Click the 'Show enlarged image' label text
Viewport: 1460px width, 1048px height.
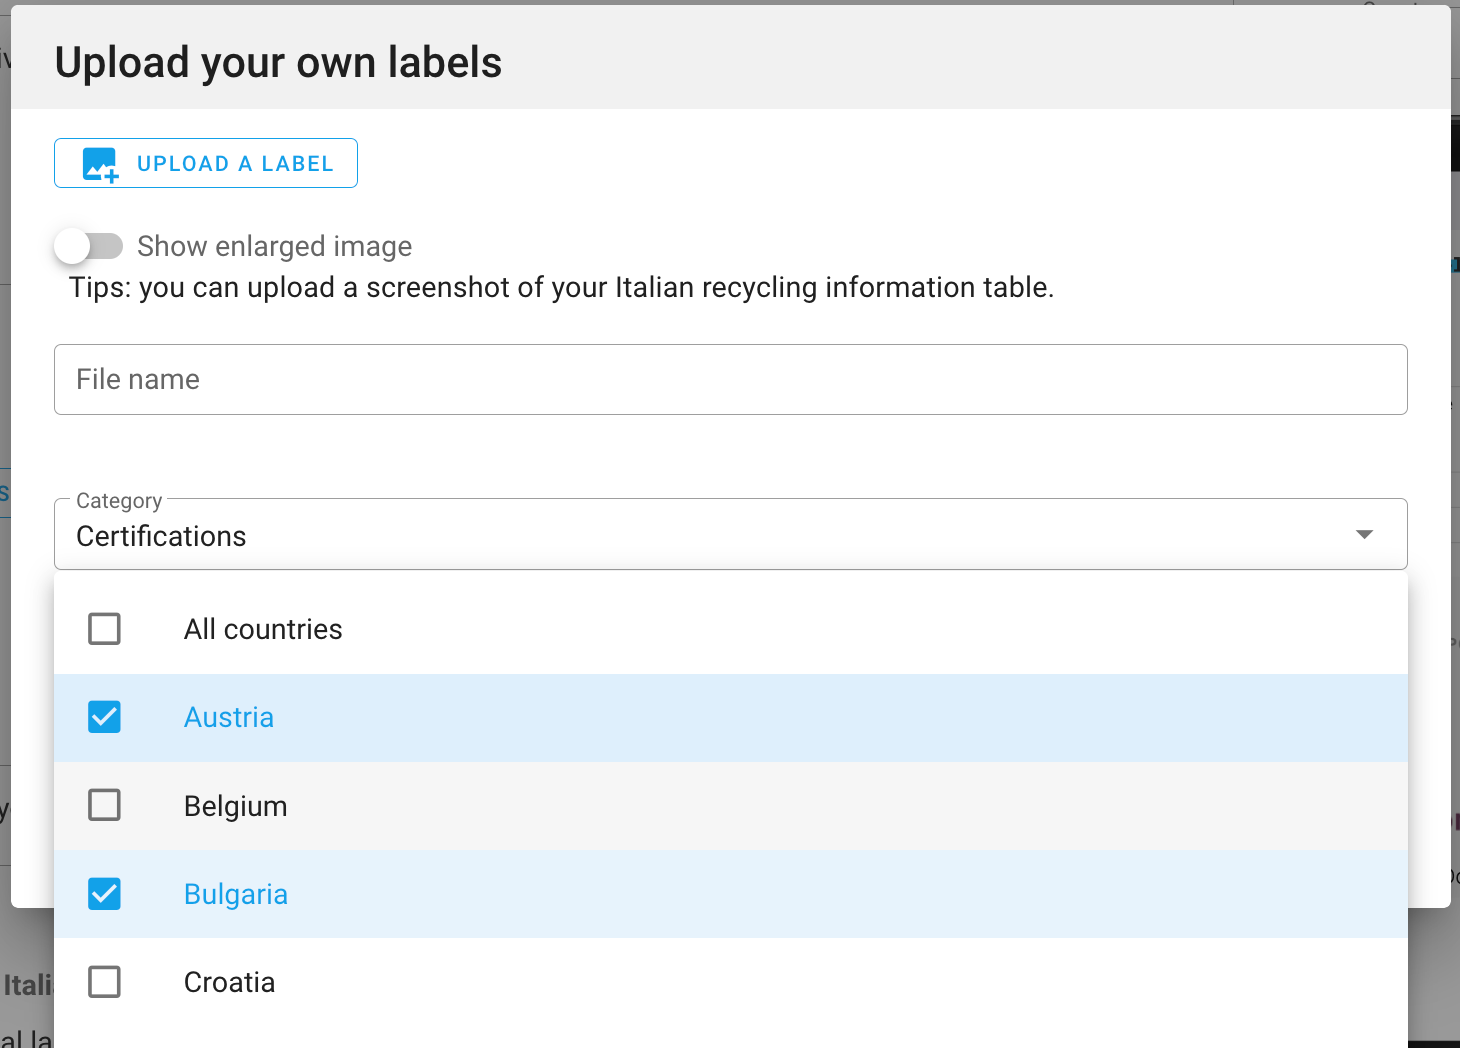[274, 246]
